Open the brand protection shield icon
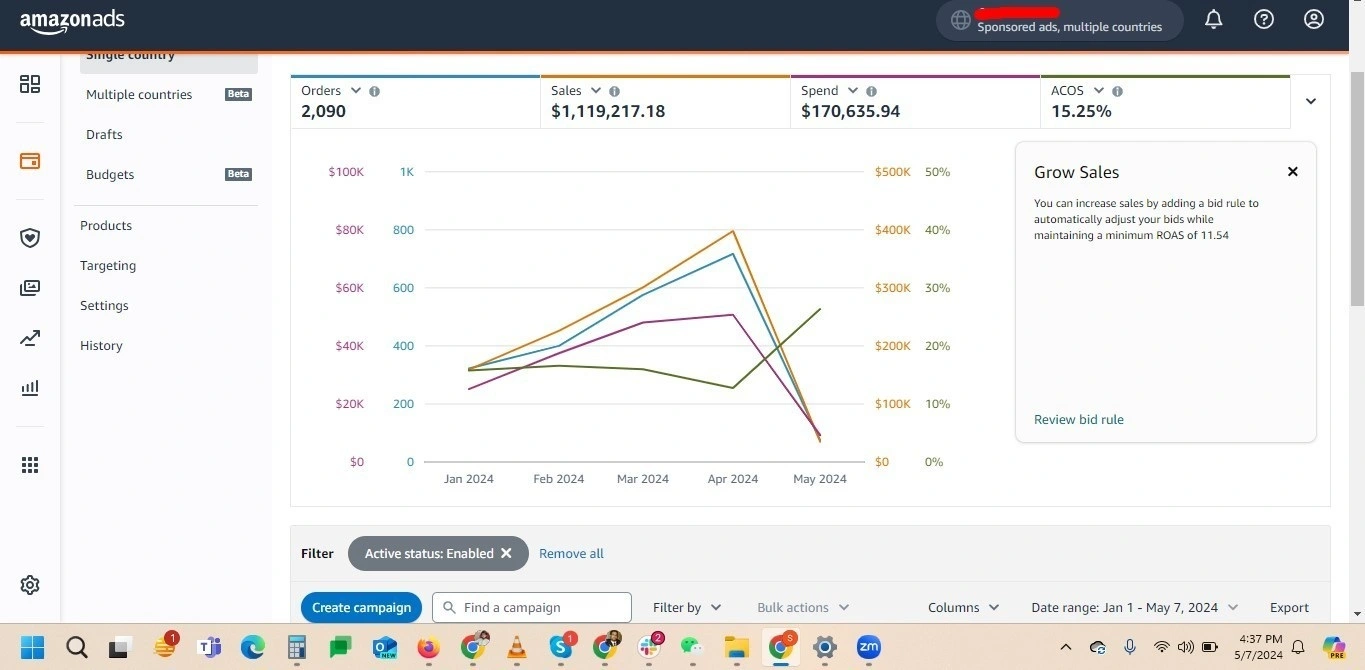Viewport: 1365px width, 670px height. pyautogui.click(x=29, y=237)
